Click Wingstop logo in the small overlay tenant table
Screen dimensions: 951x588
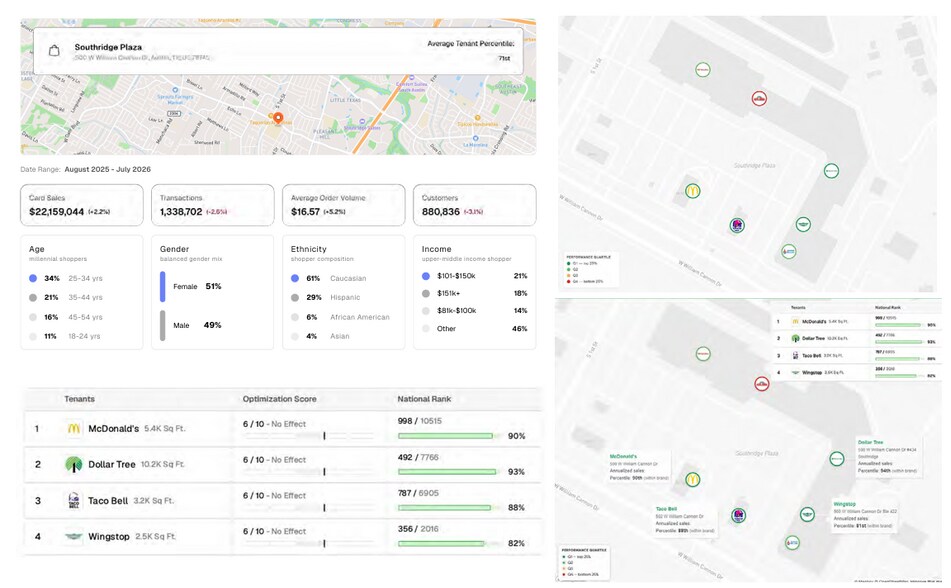795,373
